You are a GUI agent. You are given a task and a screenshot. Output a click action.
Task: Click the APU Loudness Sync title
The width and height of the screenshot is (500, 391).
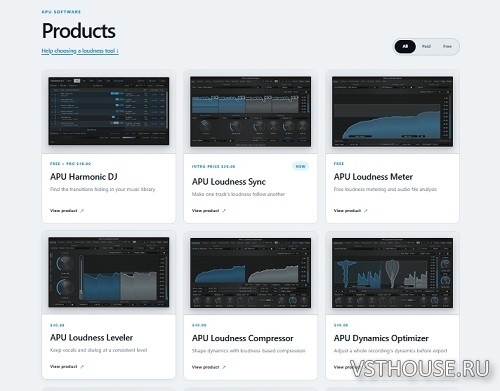coord(229,182)
